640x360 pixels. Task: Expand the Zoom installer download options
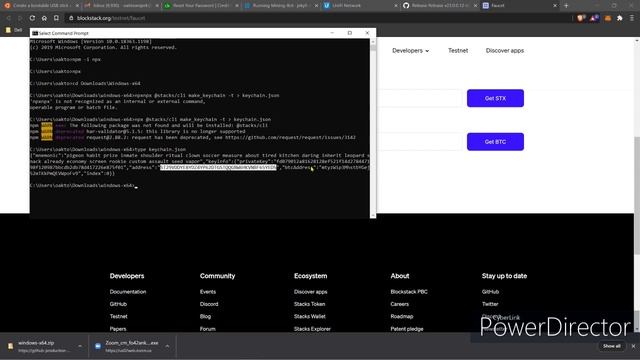pyautogui.click(x=167, y=346)
